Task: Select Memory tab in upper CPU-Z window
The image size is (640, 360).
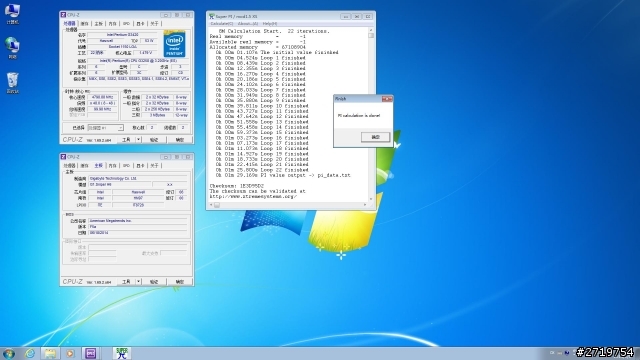Action: (113, 24)
